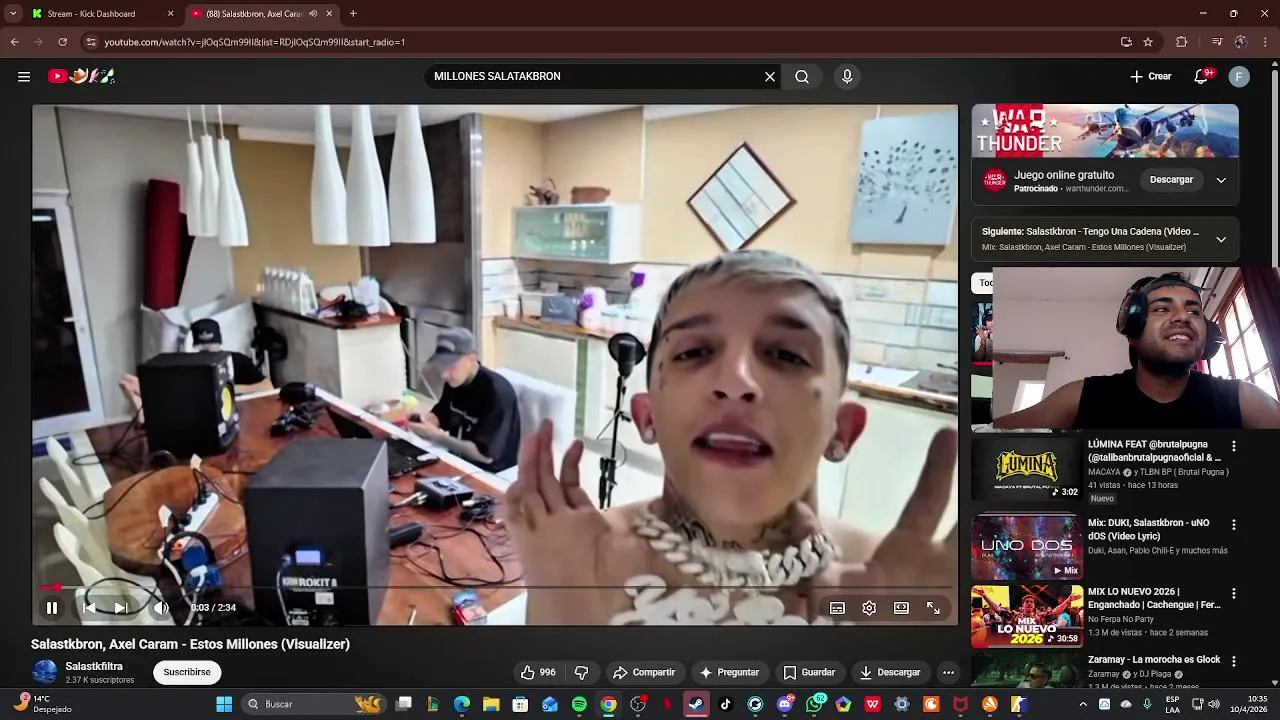Share the video using Compartir
Screen dimensions: 1280x720
644,672
